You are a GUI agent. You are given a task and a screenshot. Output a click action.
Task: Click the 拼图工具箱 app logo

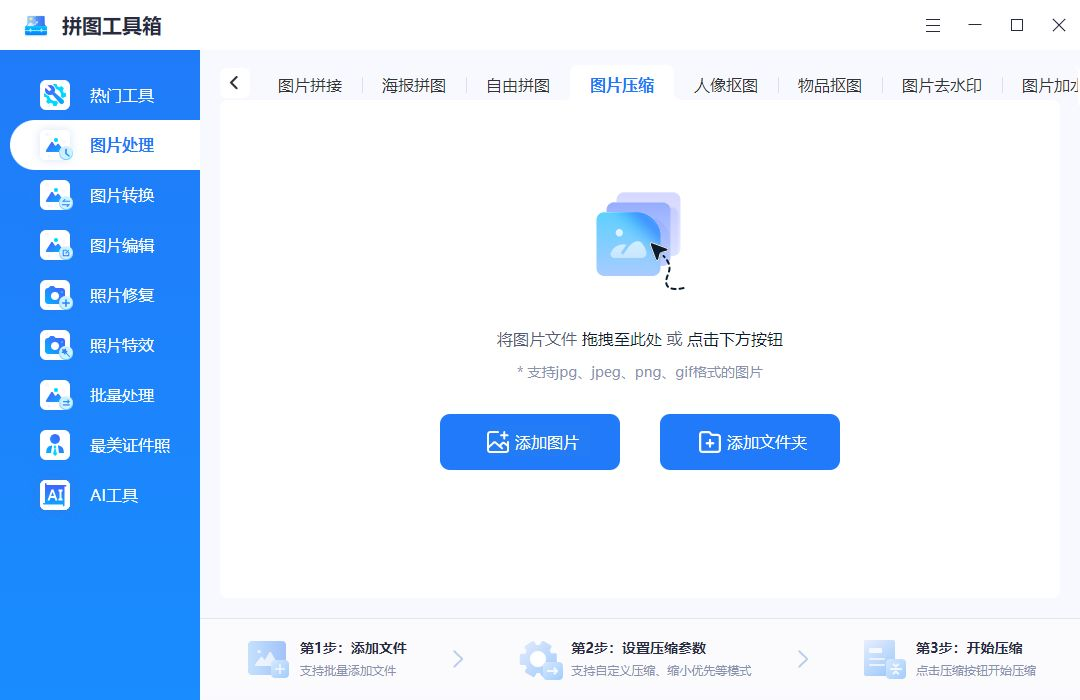(36, 25)
